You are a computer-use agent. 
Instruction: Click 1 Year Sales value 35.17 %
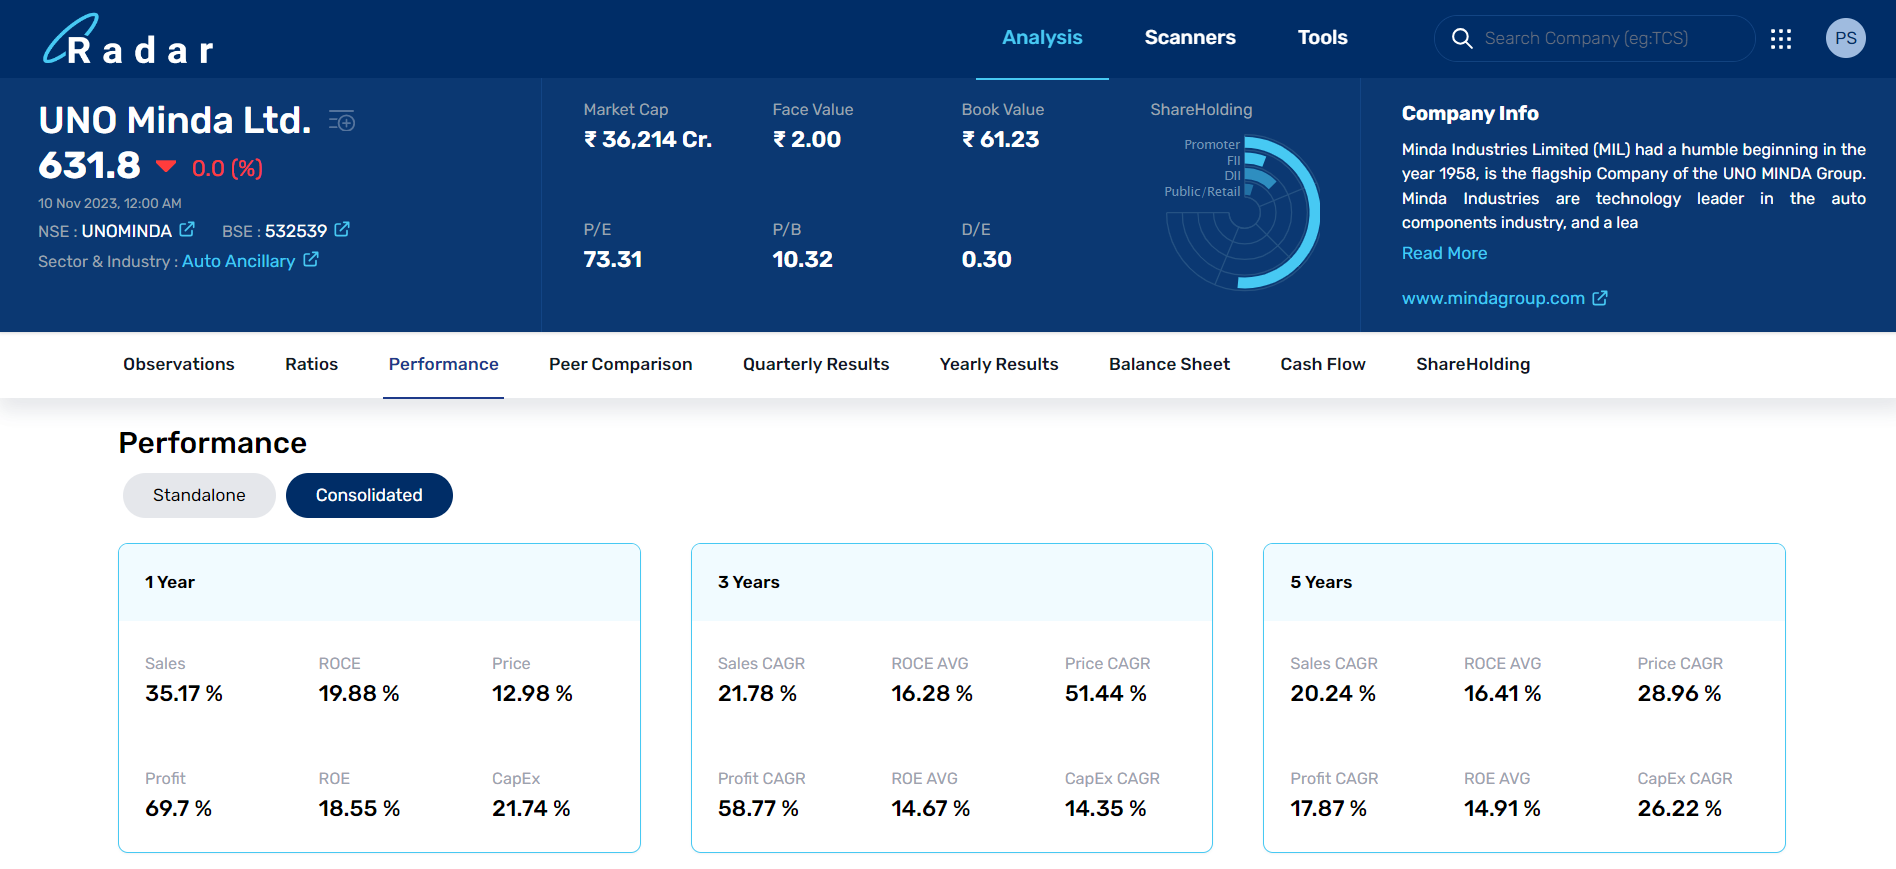click(184, 693)
